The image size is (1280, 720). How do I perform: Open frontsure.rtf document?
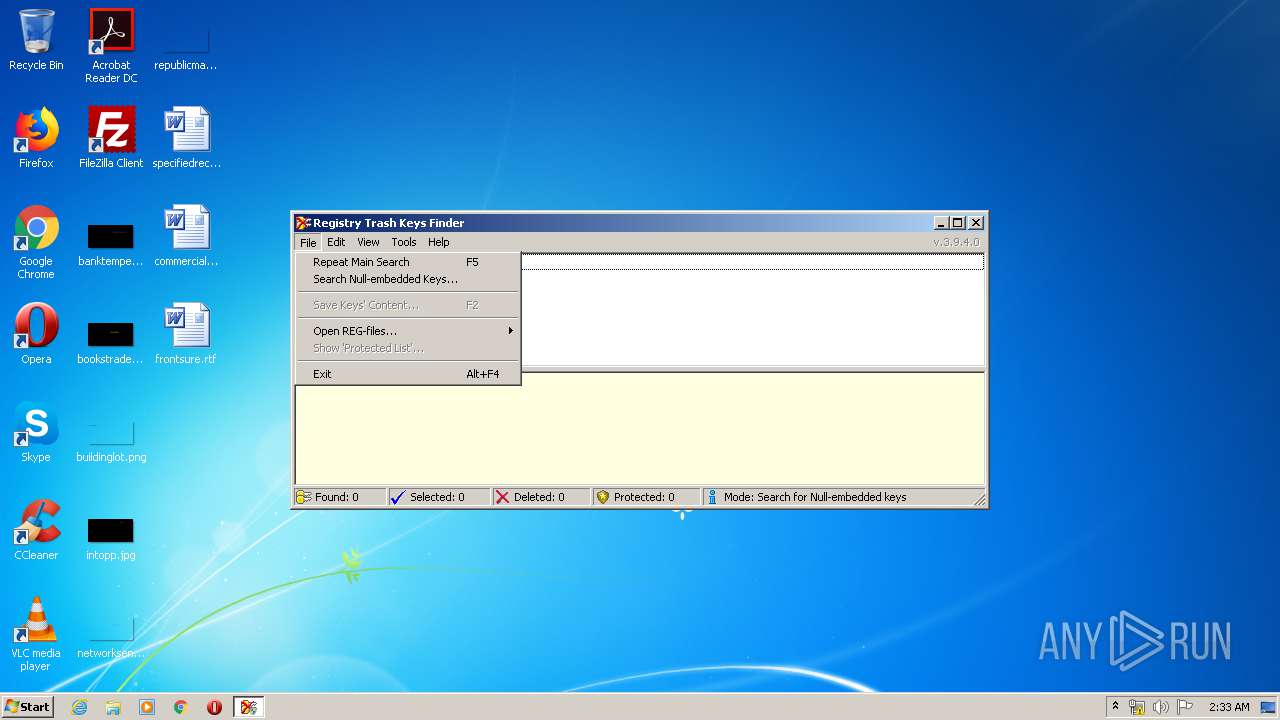pos(186,334)
